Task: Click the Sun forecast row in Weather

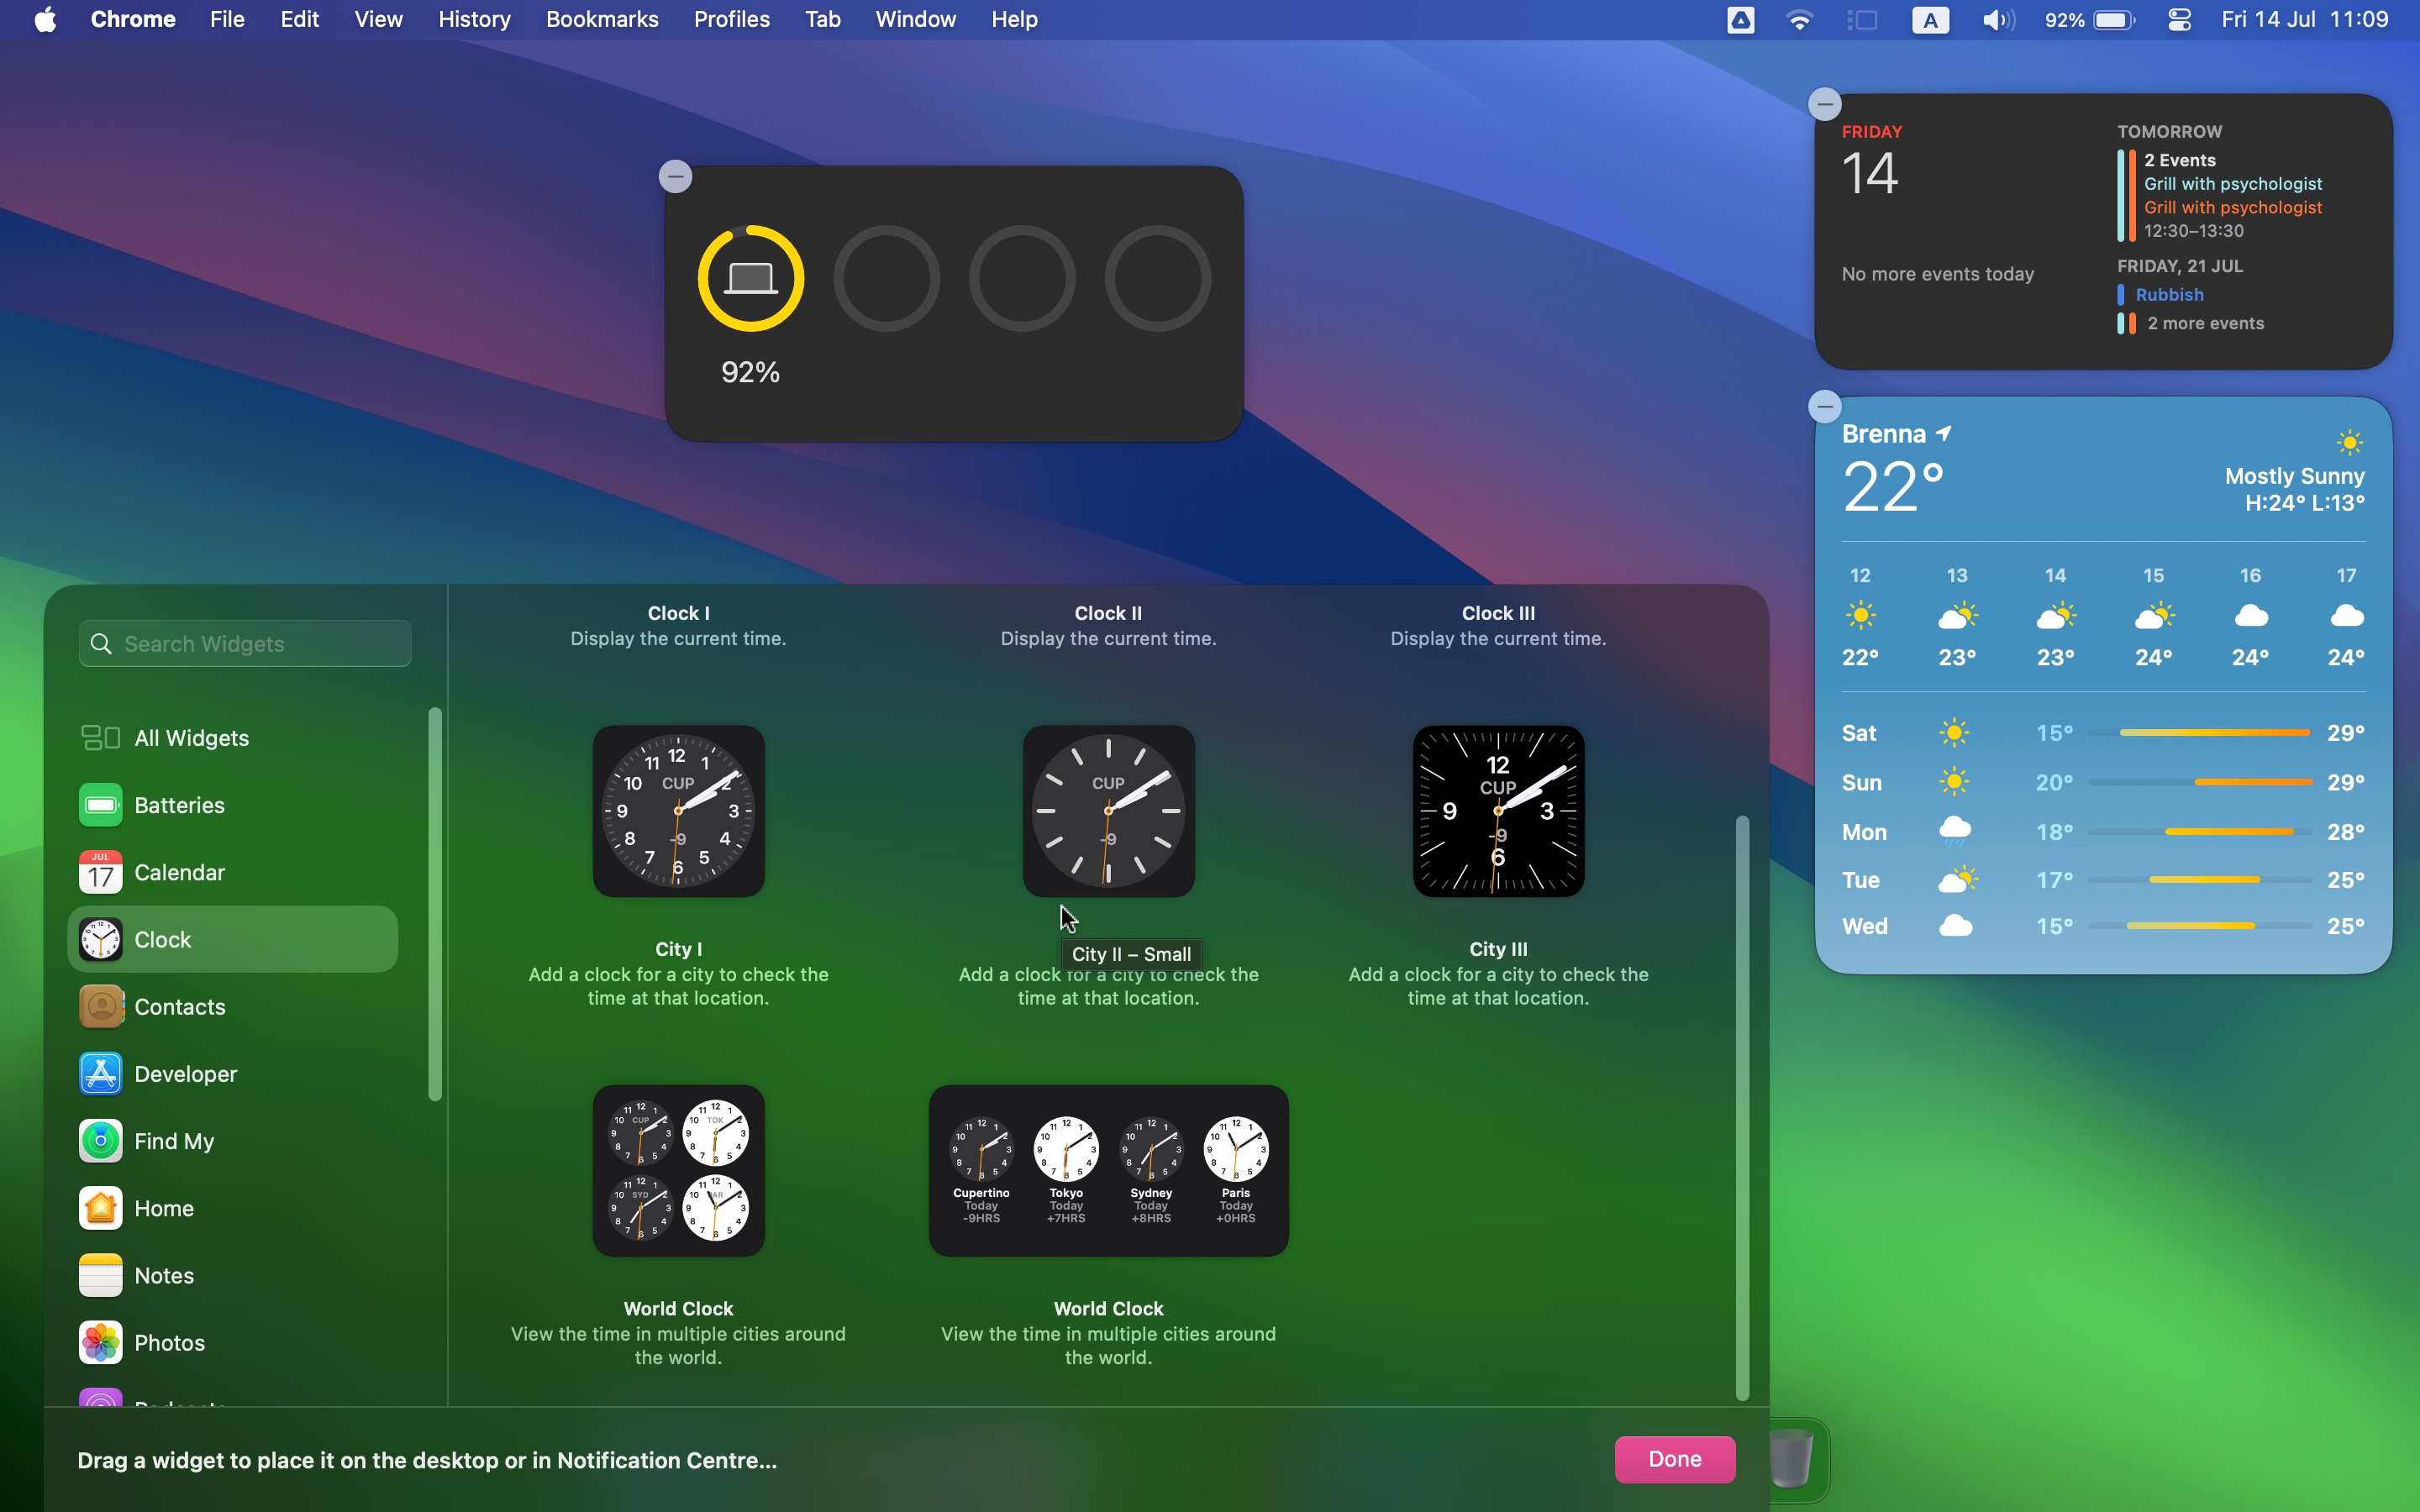Action: [2103, 782]
